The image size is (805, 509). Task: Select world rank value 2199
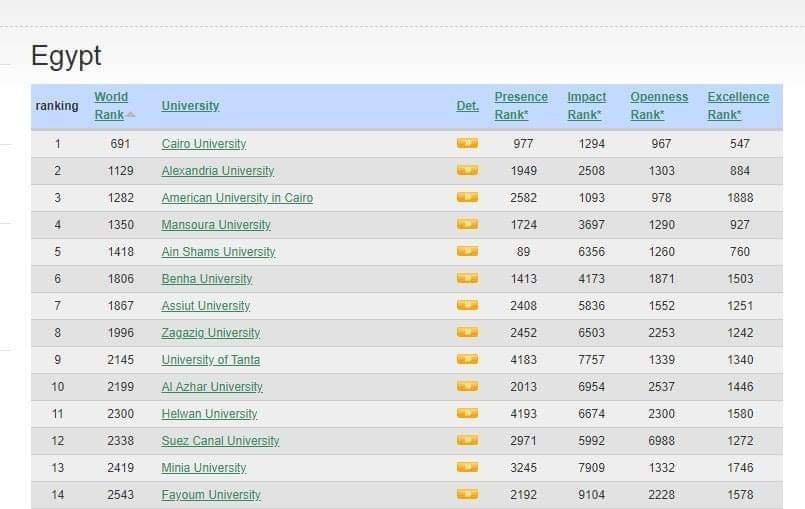point(121,387)
